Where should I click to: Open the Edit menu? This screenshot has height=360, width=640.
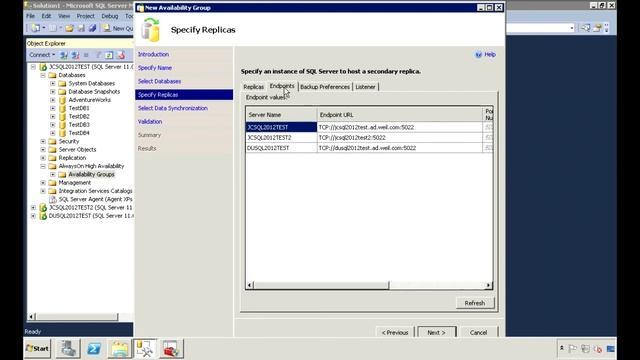point(46,16)
